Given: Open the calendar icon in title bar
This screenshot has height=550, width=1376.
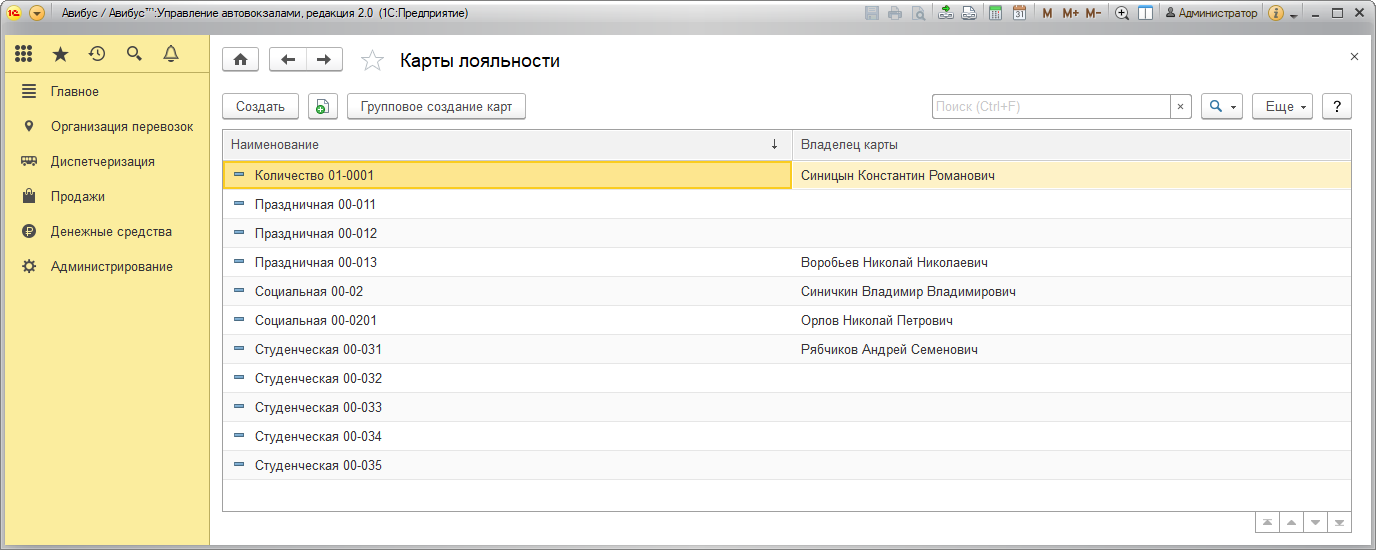Looking at the screenshot, I should pyautogui.click(x=1019, y=14).
